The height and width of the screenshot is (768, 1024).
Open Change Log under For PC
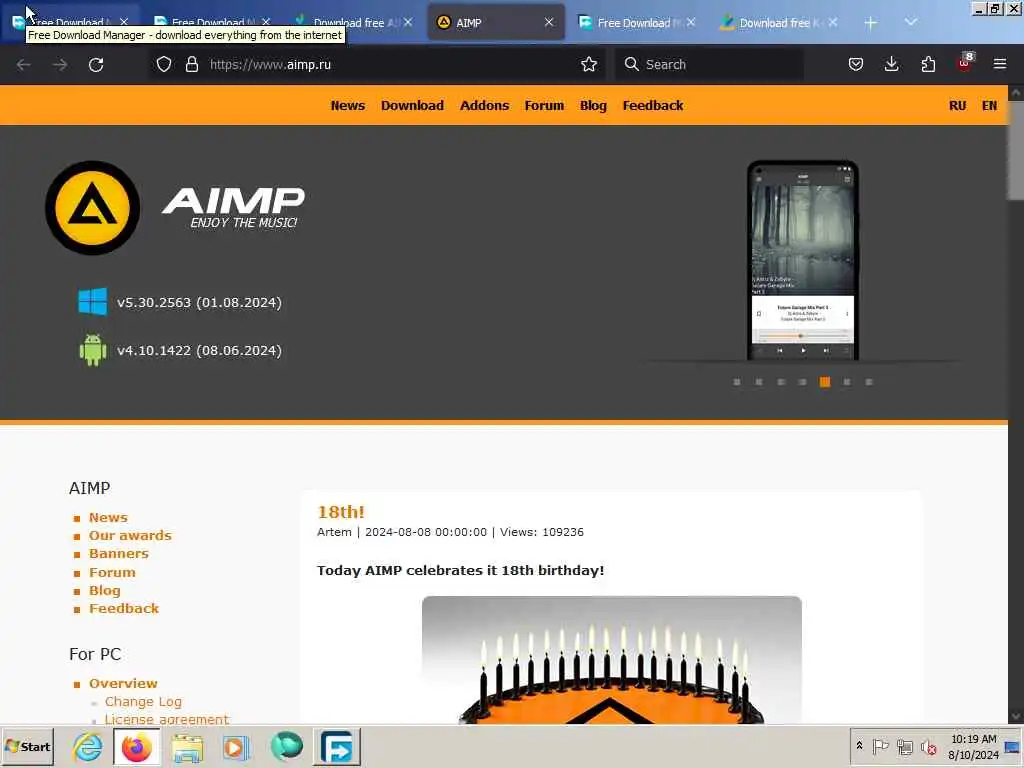143,701
